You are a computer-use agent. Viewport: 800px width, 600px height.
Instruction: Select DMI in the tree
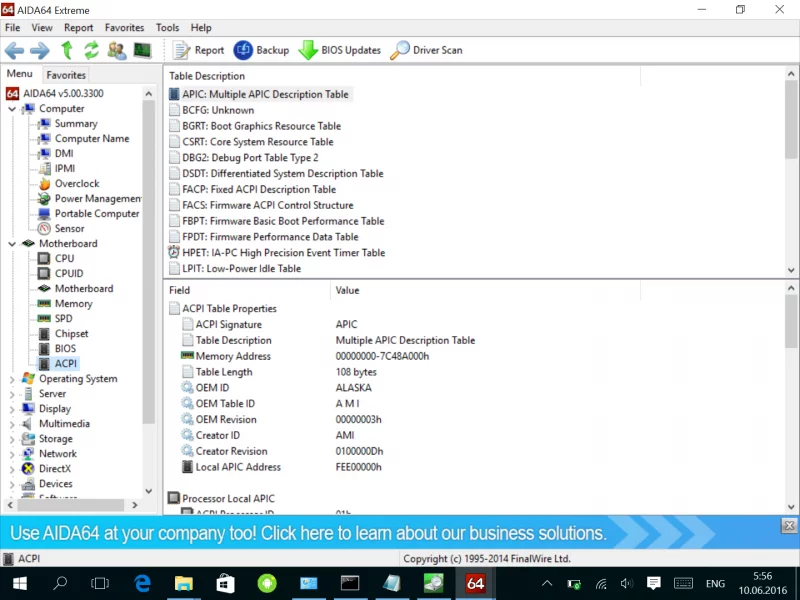point(64,154)
